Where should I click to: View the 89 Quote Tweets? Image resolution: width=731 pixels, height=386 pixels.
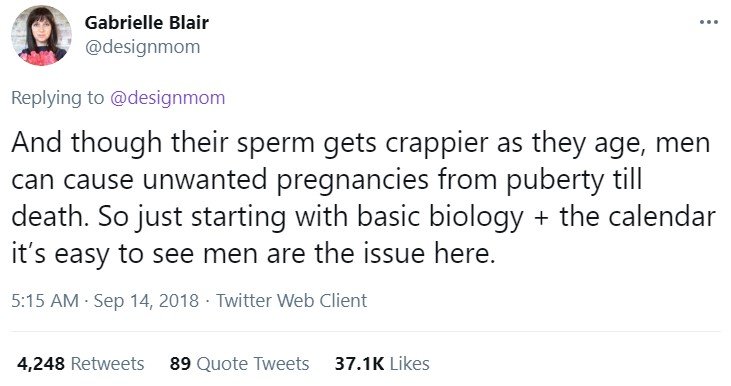pos(240,364)
